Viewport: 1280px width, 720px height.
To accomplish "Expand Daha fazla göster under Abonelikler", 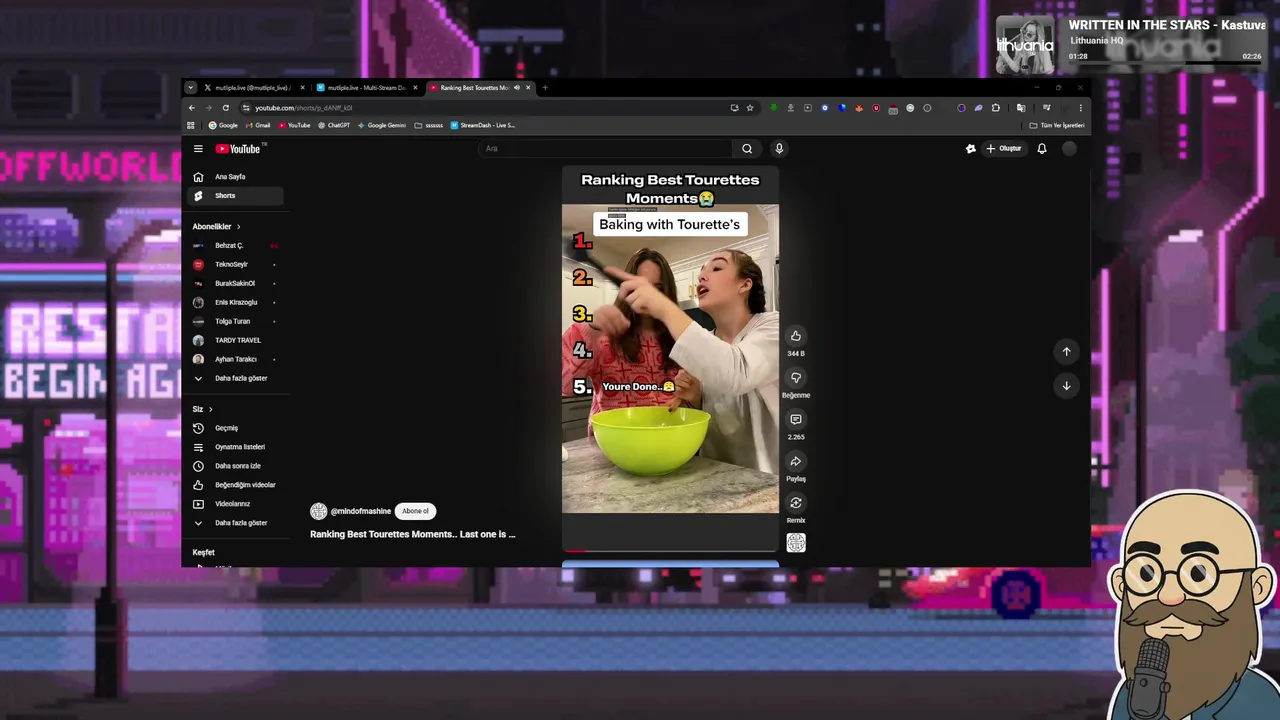I will point(236,379).
